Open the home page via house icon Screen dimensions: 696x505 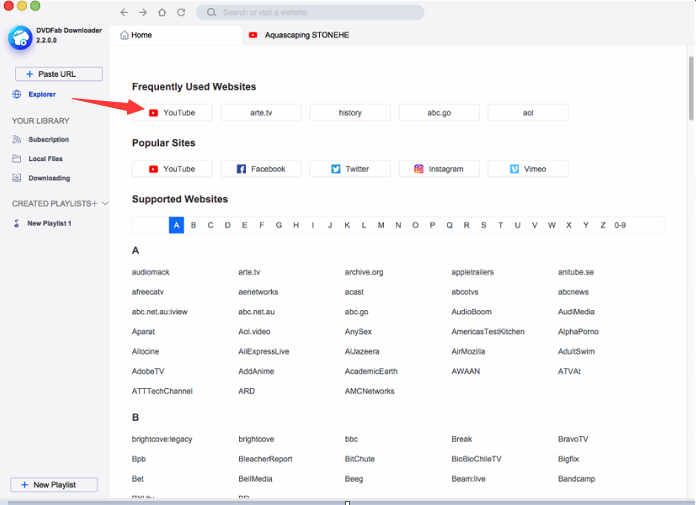(x=162, y=12)
